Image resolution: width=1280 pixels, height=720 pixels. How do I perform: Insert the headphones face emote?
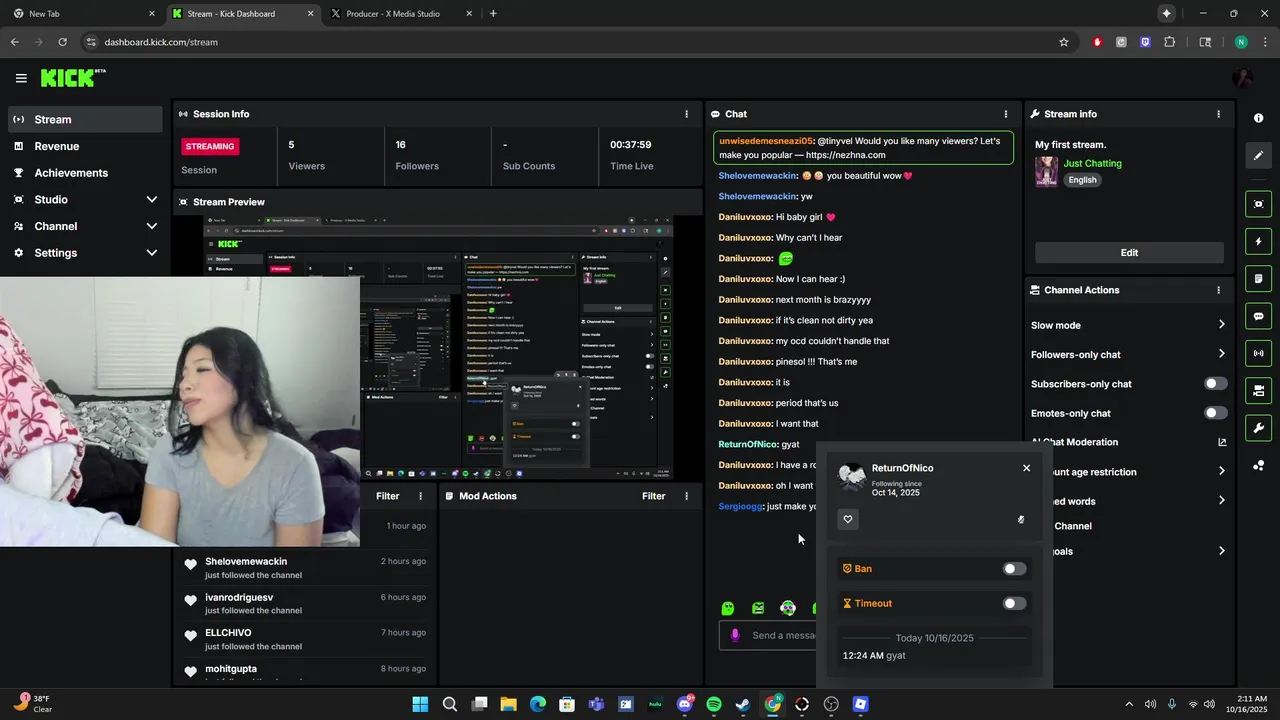pyautogui.click(x=788, y=608)
